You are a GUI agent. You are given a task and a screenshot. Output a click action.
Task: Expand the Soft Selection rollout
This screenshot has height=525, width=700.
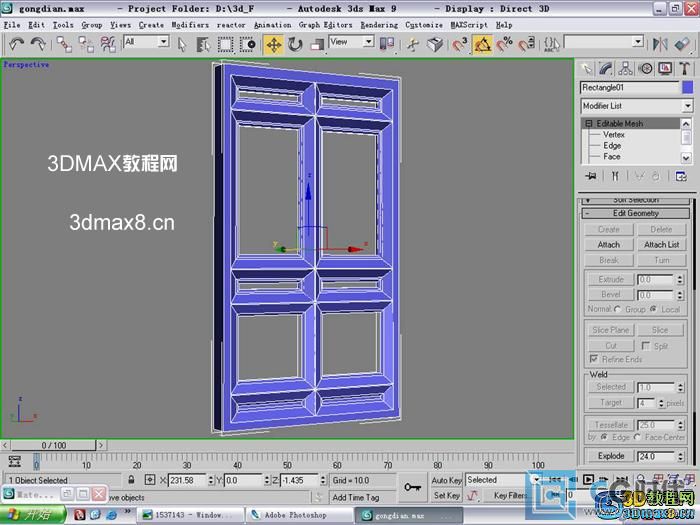pos(636,200)
